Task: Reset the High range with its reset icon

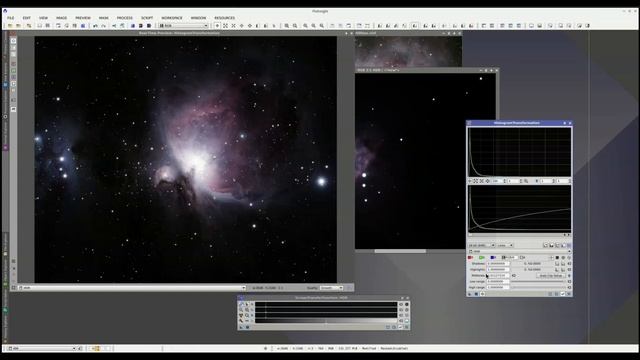Action: pyautogui.click(x=569, y=287)
